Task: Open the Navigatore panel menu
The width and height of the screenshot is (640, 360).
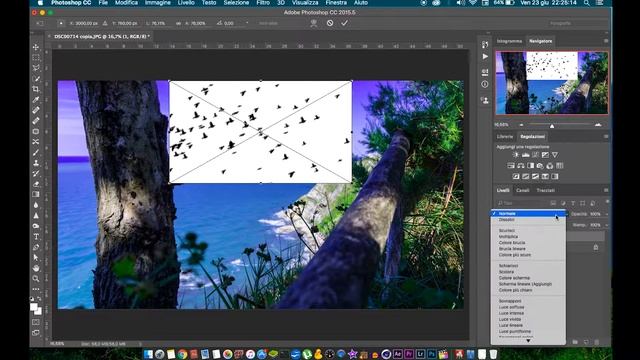Action: tap(606, 41)
